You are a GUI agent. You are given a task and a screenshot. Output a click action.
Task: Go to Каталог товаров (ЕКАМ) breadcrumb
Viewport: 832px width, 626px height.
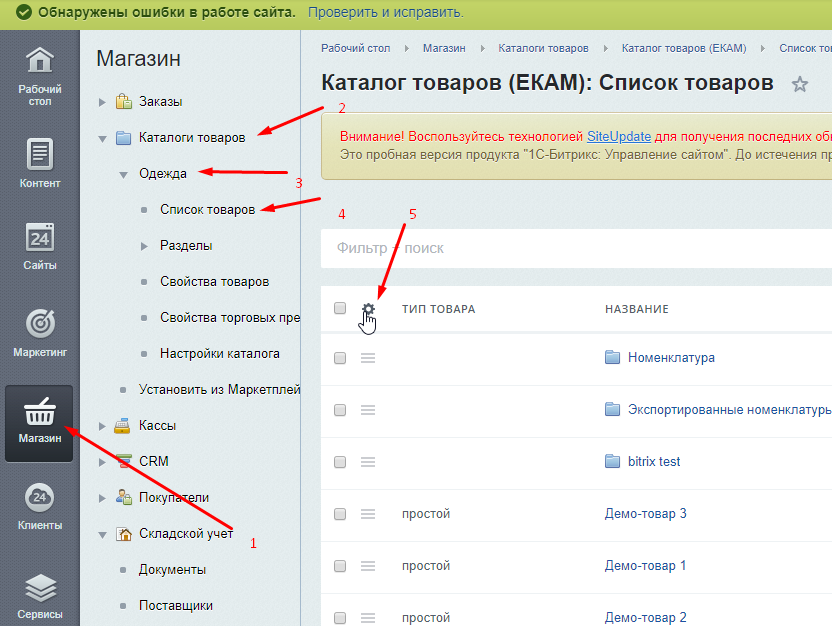click(684, 48)
